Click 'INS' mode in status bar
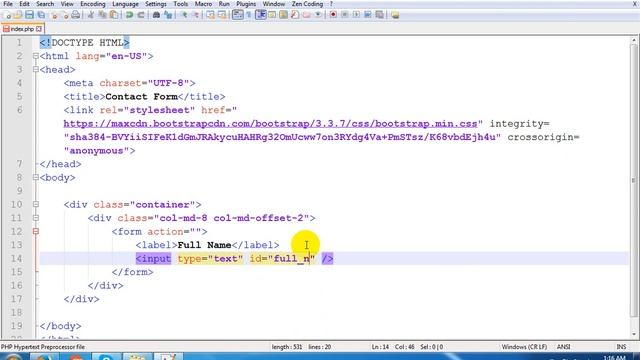Image resolution: width=640 pixels, height=360 pixels. (621, 347)
